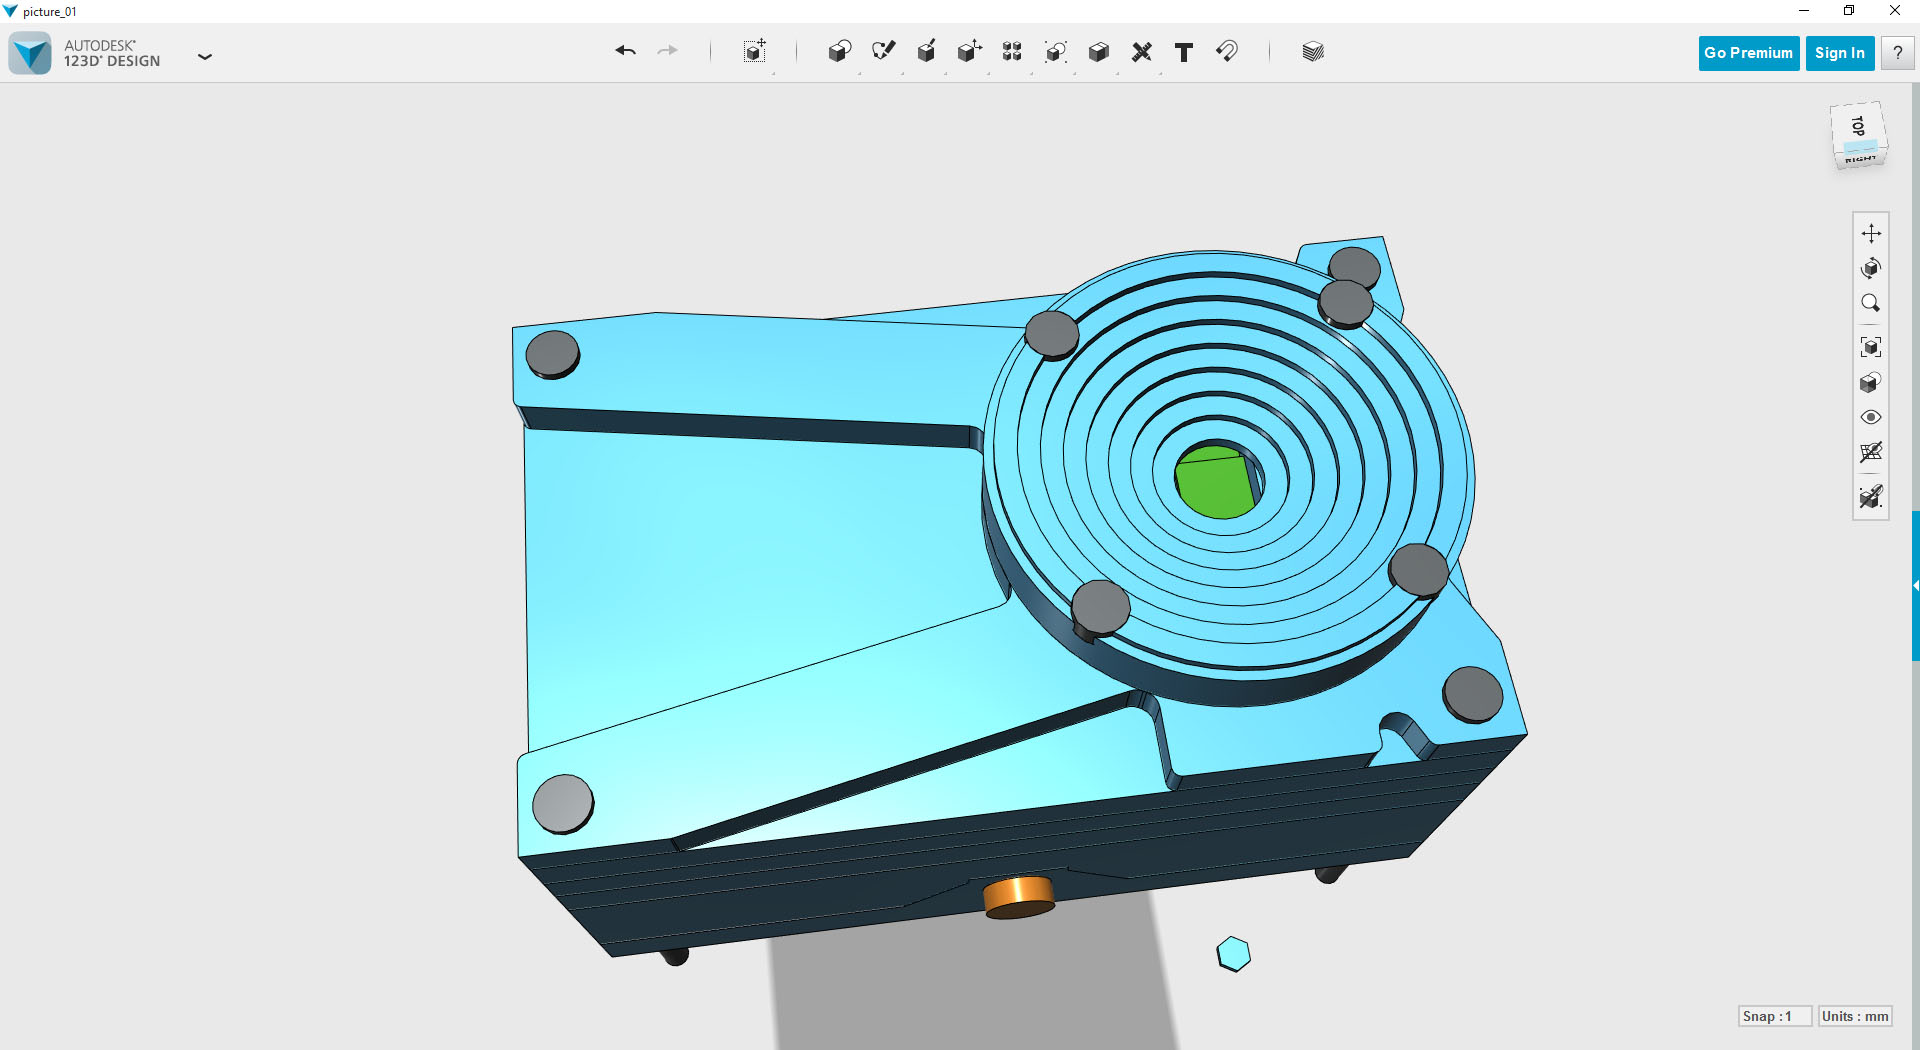1920x1050 pixels.
Task: Open the Snap value dropdown
Action: (x=1775, y=1016)
